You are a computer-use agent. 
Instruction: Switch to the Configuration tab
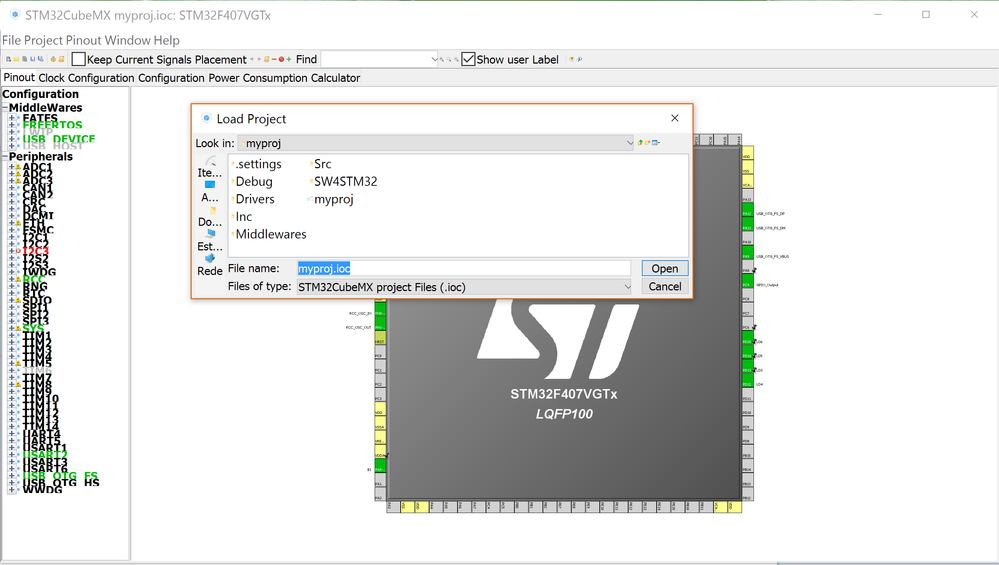171,78
